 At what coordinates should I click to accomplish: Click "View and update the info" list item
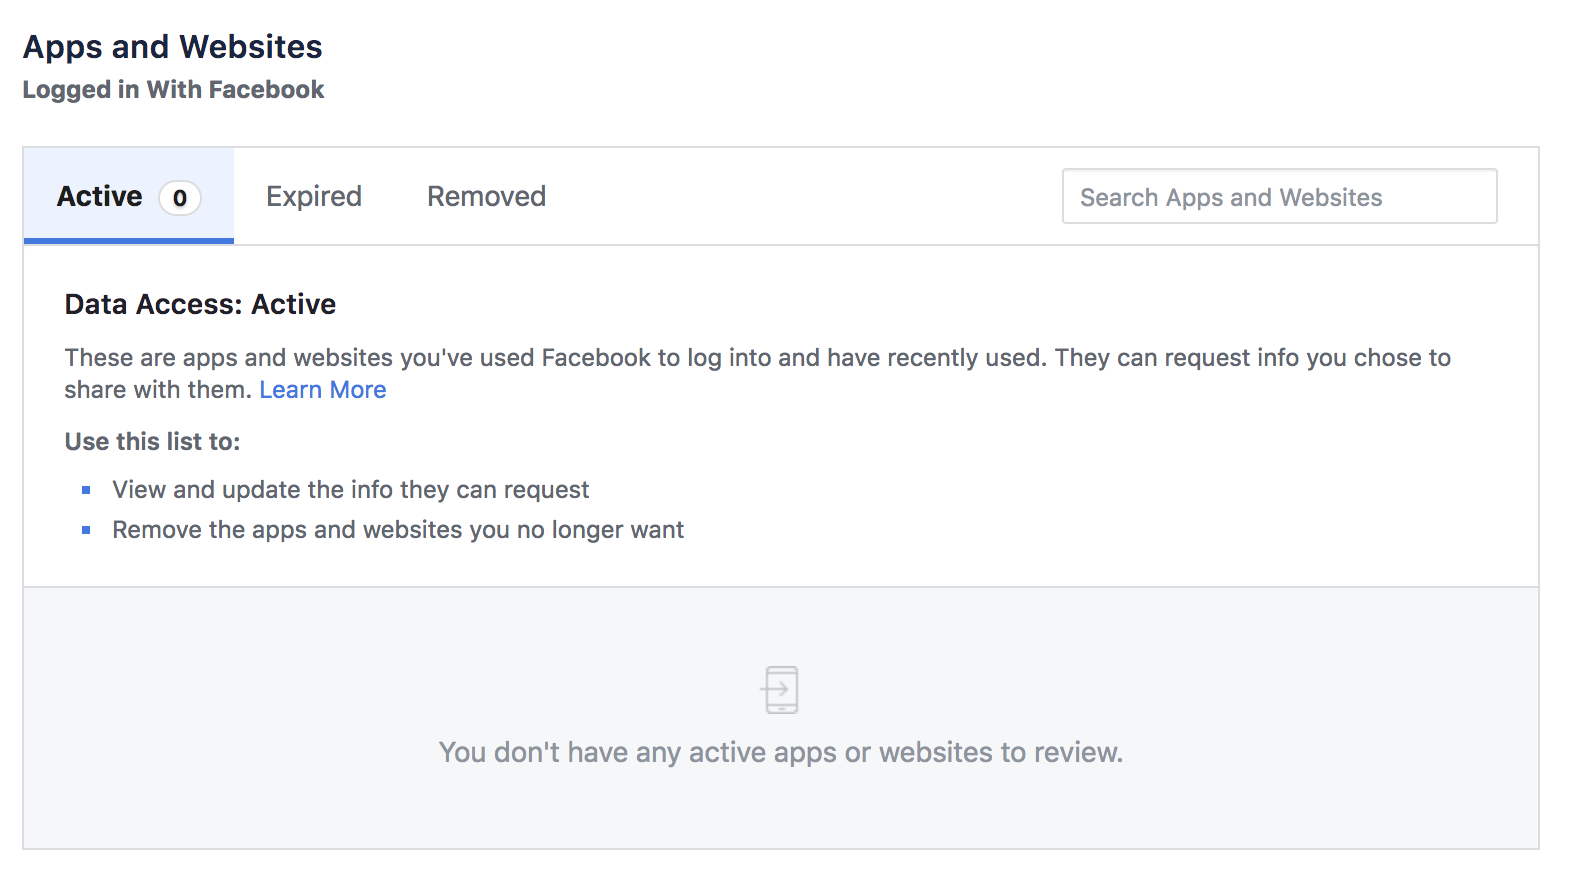[350, 490]
